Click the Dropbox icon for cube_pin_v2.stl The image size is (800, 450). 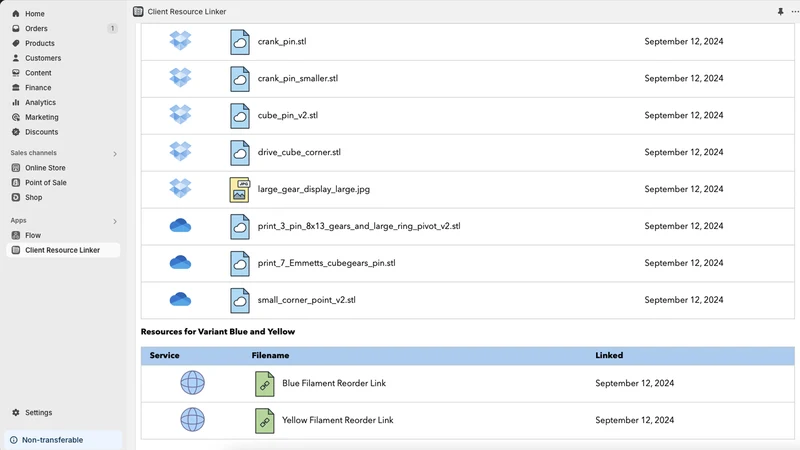[180, 115]
